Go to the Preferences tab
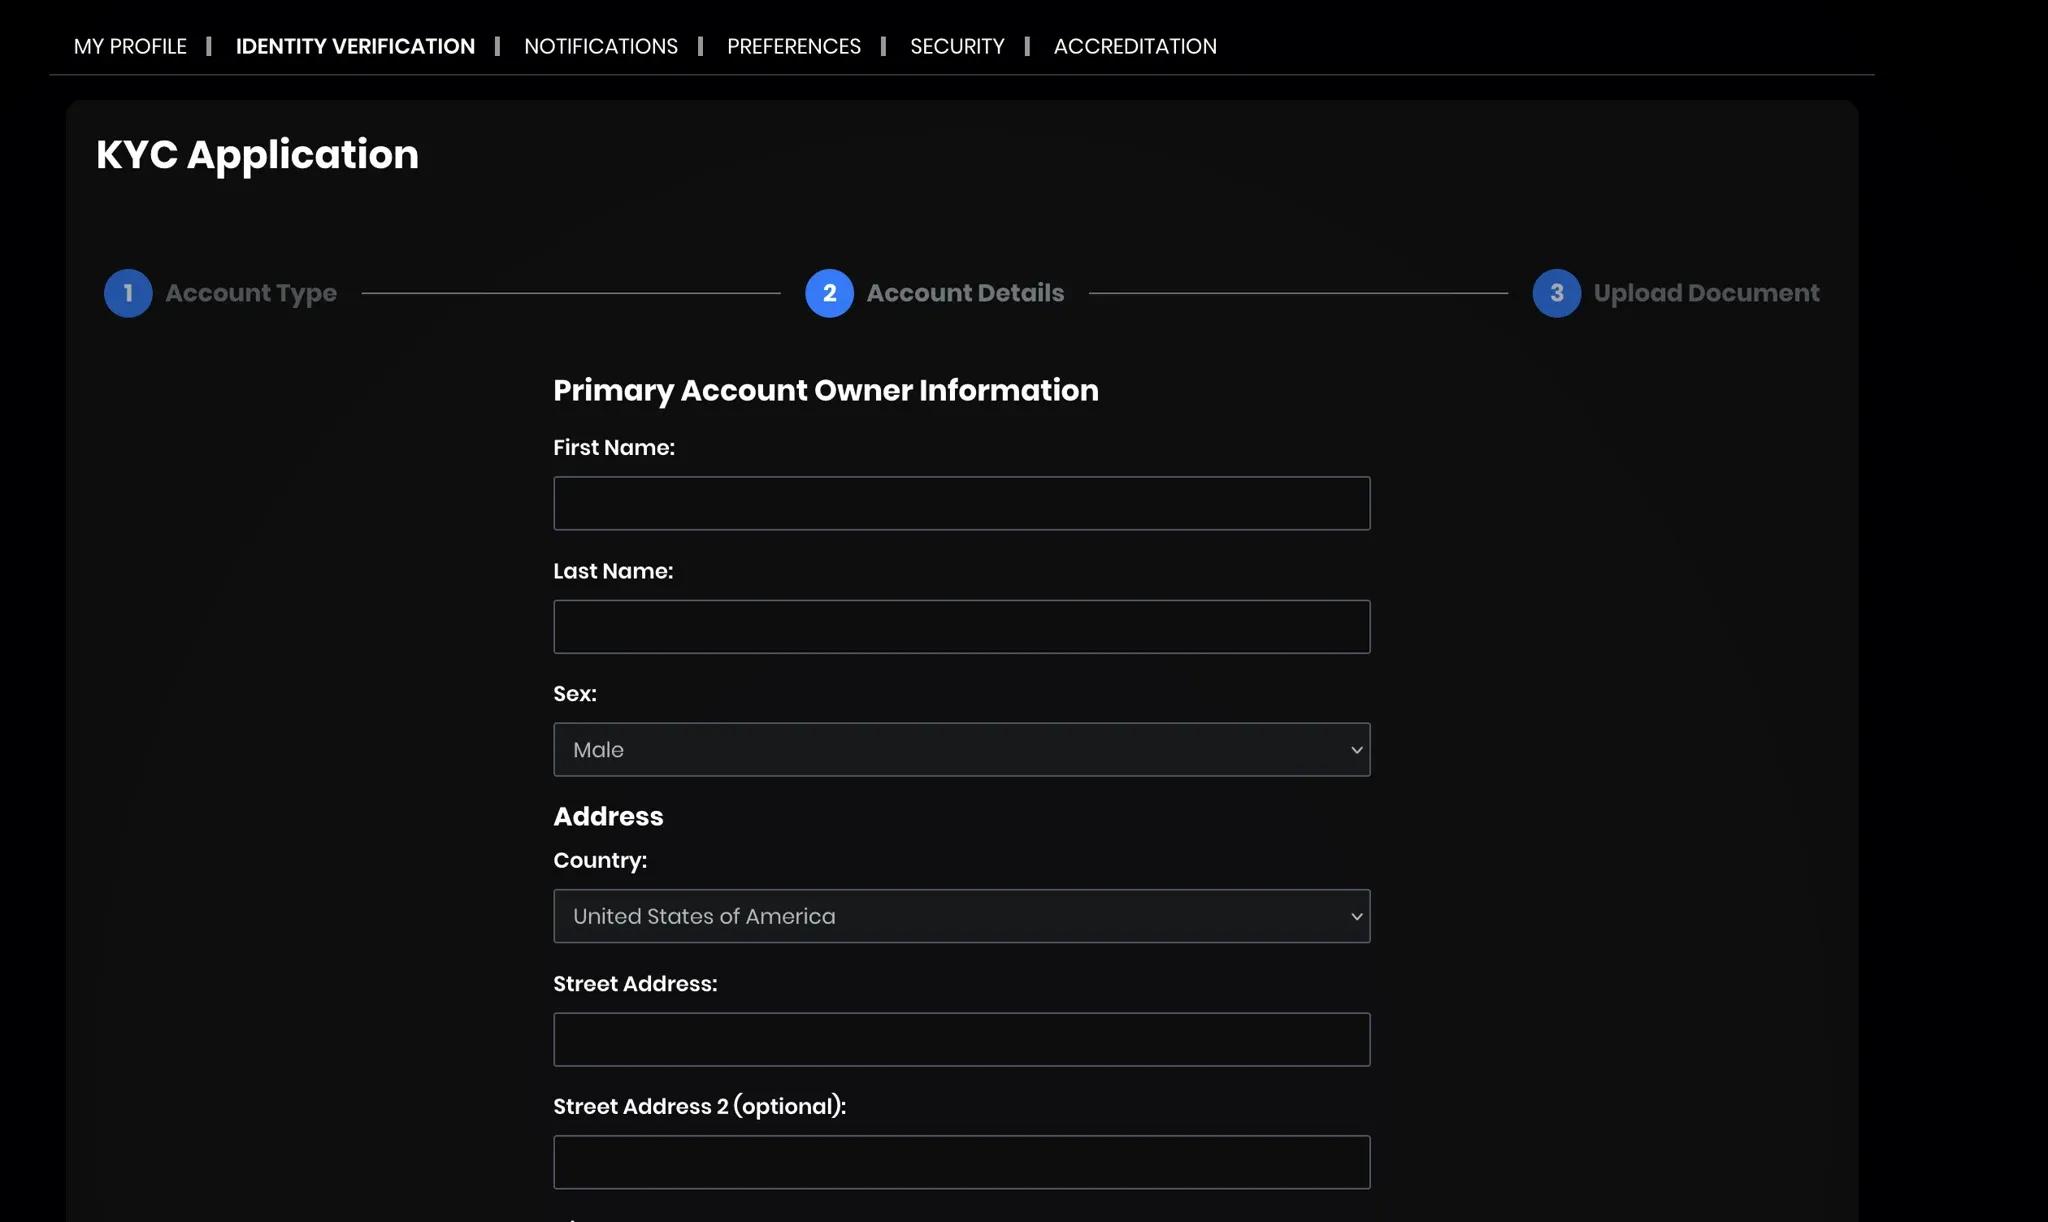Viewport: 2048px width, 1222px height. coord(793,46)
